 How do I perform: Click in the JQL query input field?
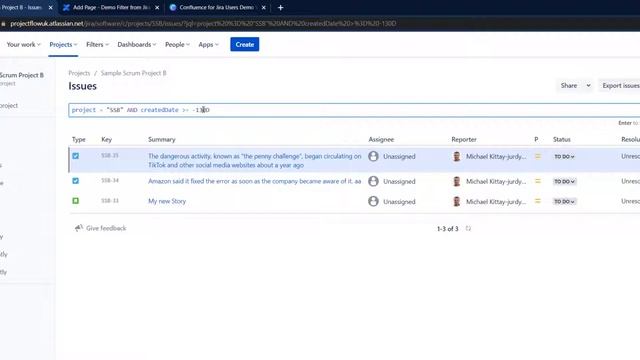(x=354, y=110)
